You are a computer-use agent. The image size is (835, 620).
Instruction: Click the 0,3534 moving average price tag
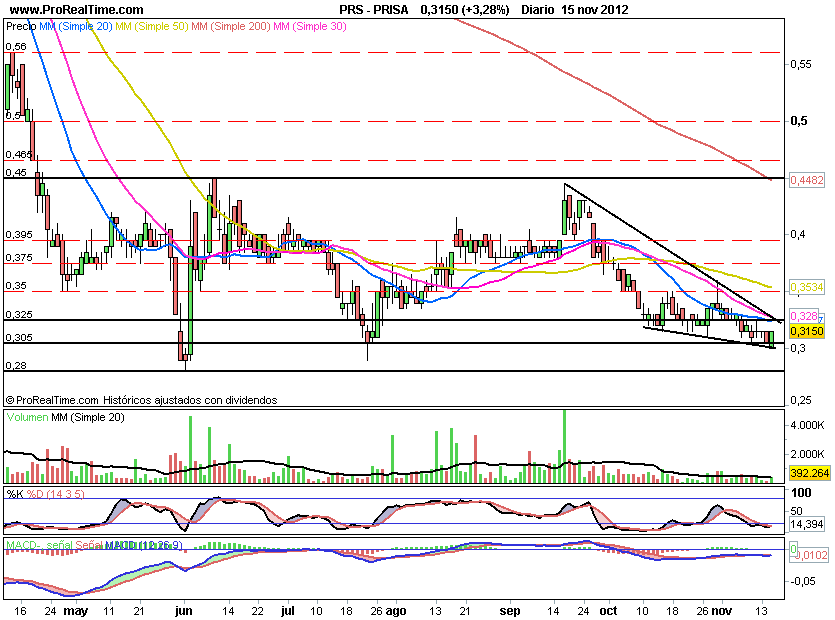coord(805,288)
